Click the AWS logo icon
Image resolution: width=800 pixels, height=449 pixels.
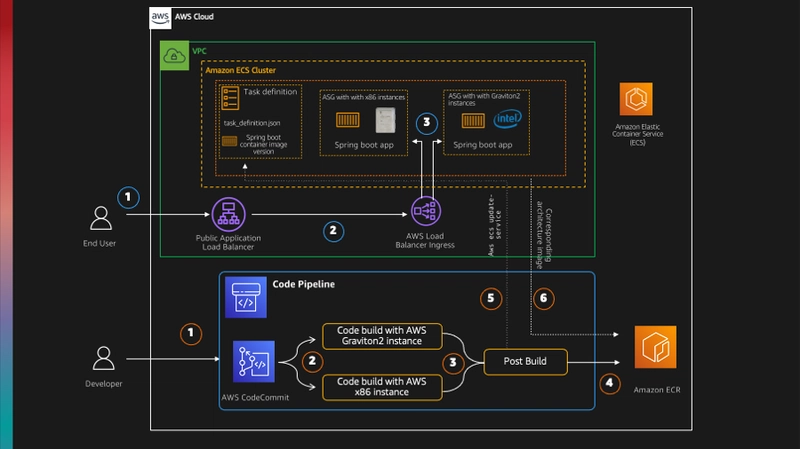[x=160, y=18]
